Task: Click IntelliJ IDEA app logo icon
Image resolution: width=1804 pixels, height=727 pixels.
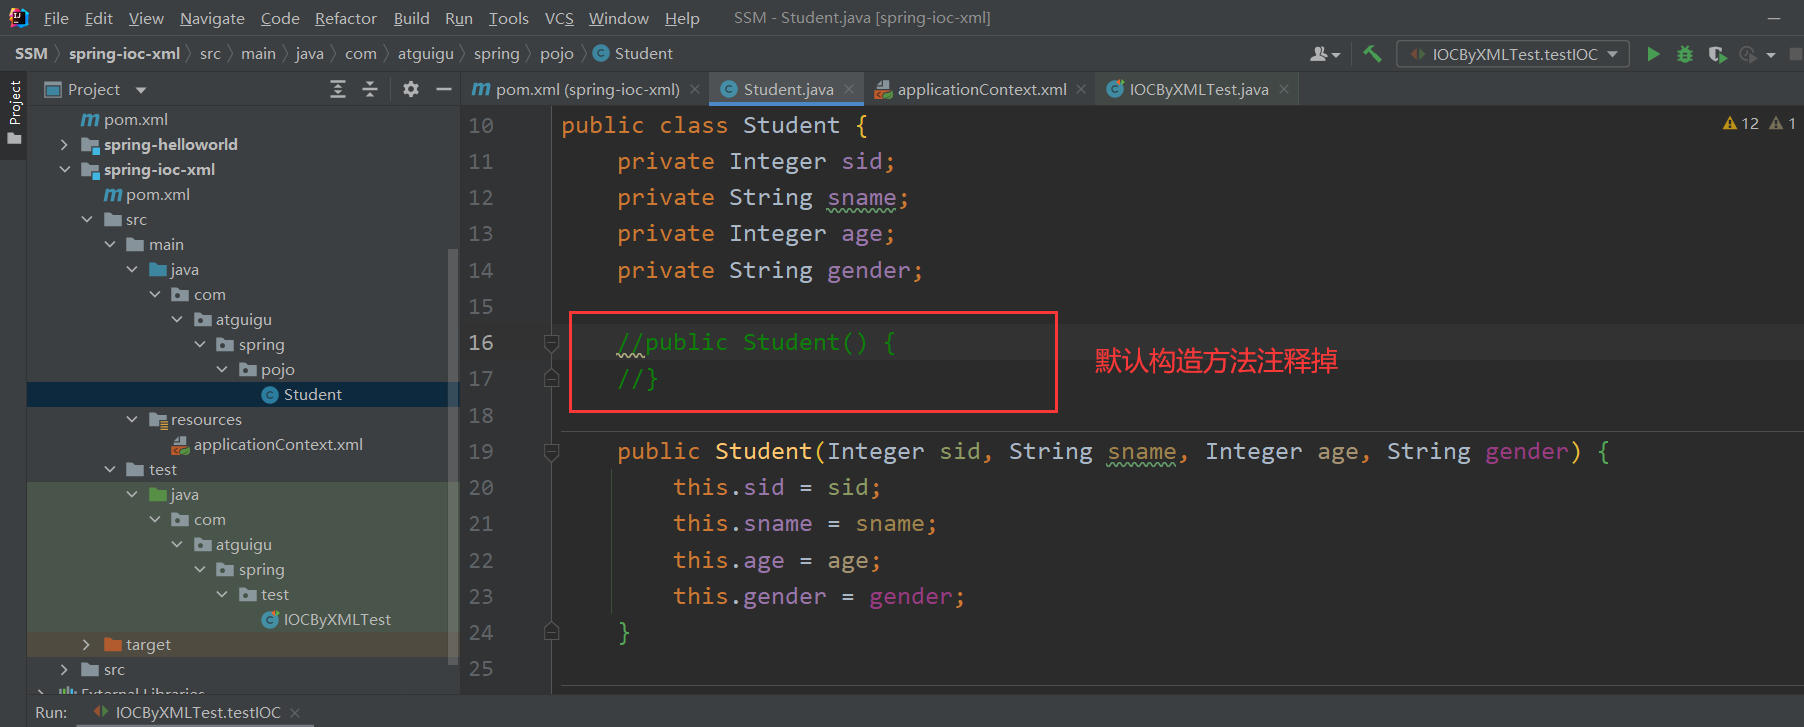Action: point(18,18)
